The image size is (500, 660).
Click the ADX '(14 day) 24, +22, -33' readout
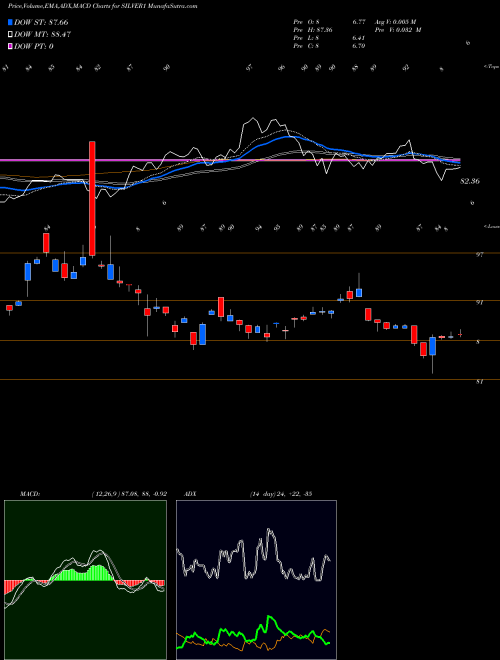(x=280, y=494)
